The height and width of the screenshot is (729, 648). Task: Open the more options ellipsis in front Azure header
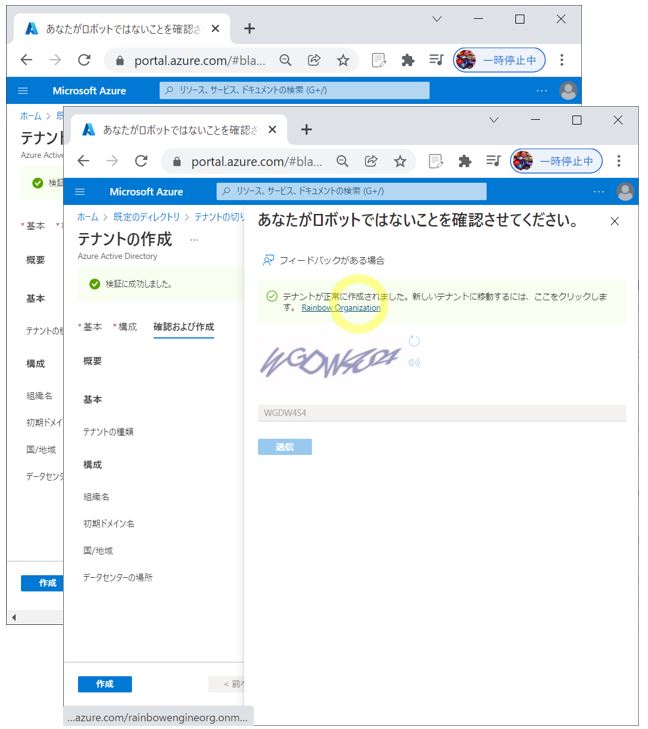tap(599, 192)
